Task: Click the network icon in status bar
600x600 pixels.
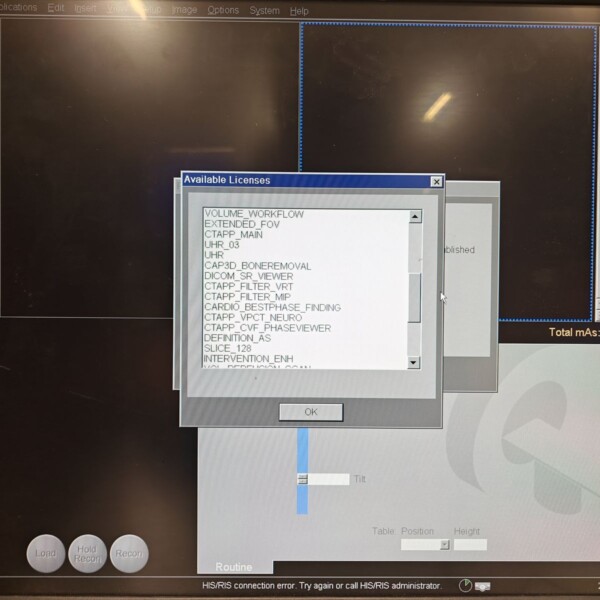Action: point(483,585)
